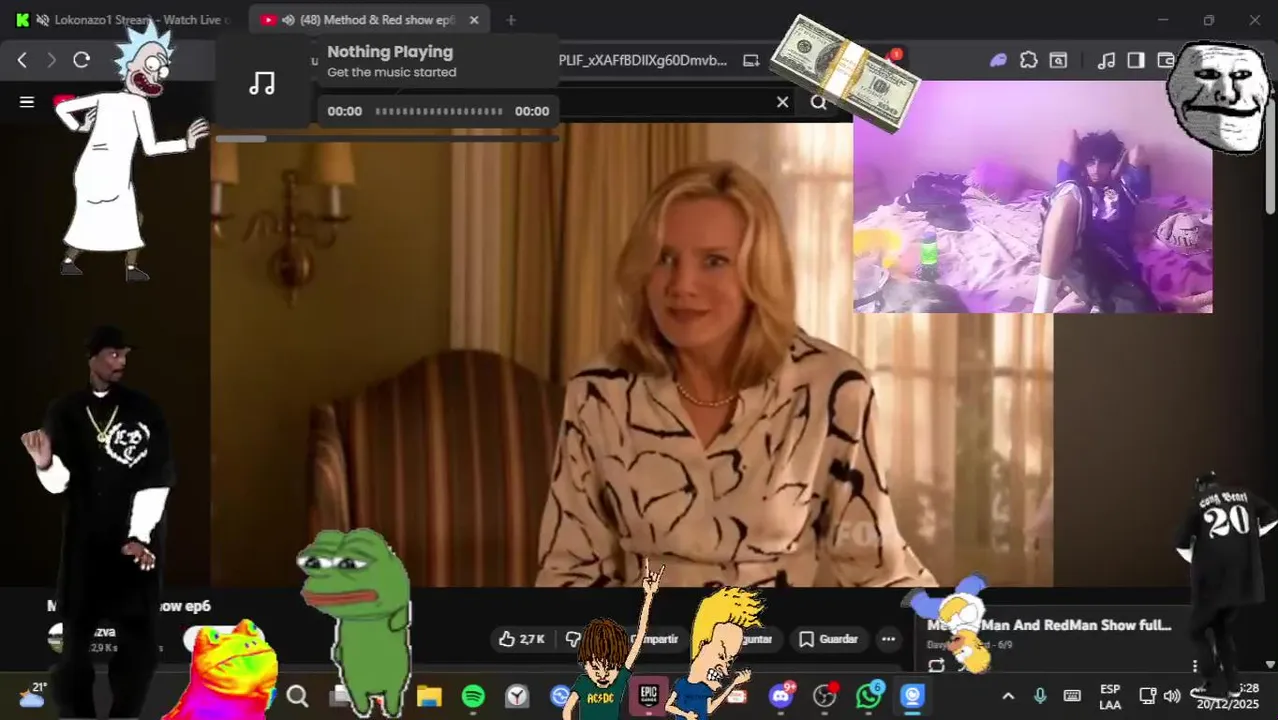Toggle the sidebar panel icon

(x=1135, y=60)
